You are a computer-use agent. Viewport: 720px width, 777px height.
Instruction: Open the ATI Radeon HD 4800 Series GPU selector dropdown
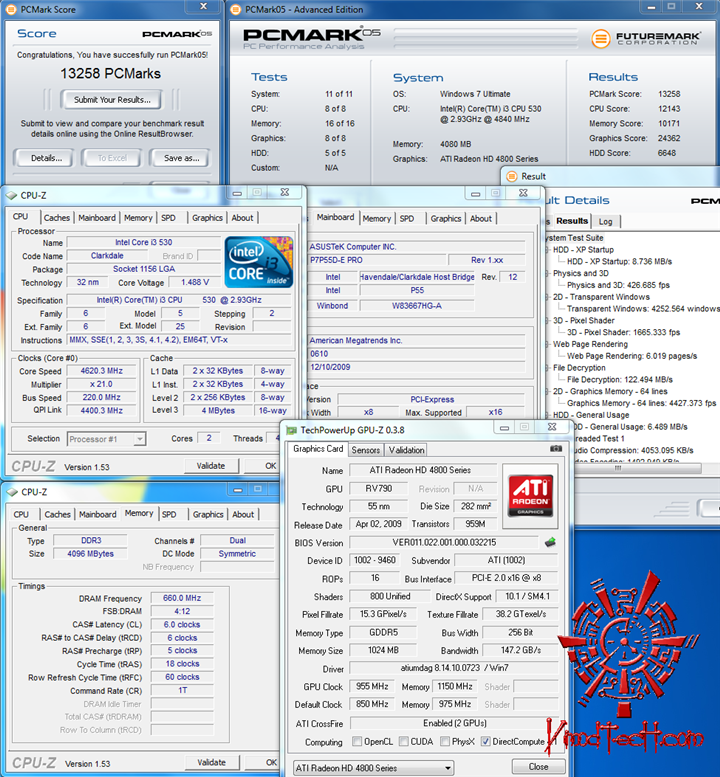(x=373, y=768)
